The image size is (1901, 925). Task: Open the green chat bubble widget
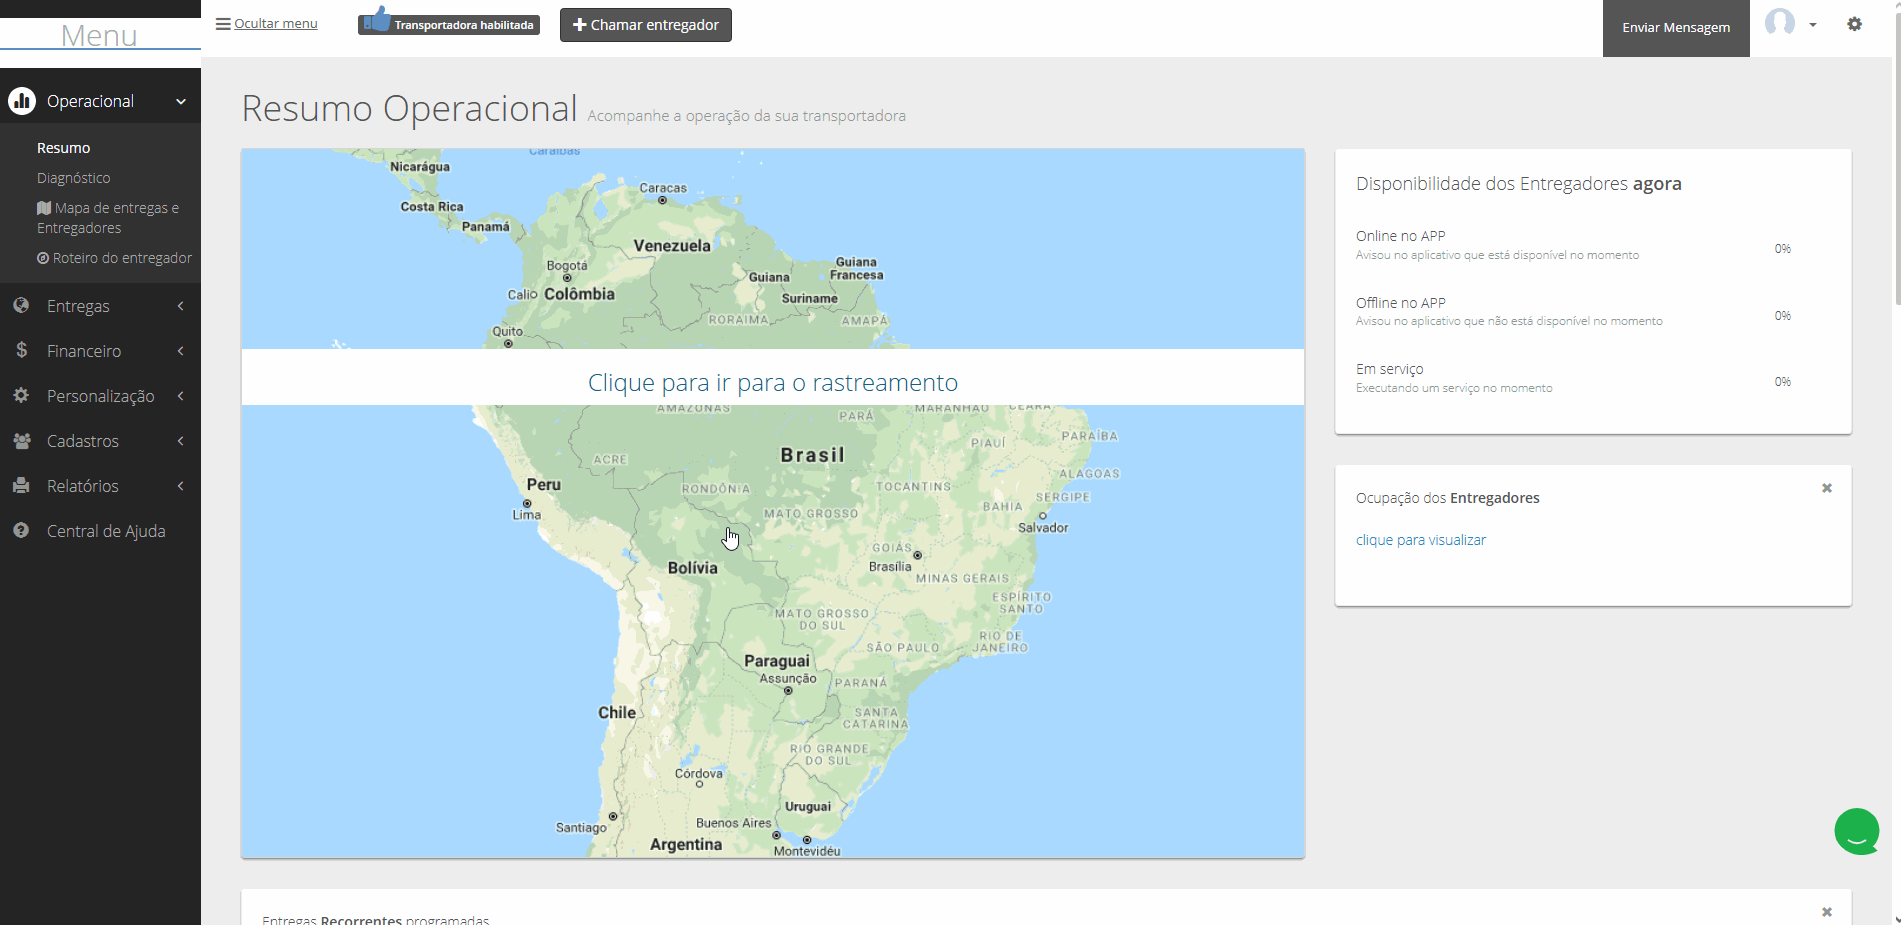pyautogui.click(x=1857, y=831)
